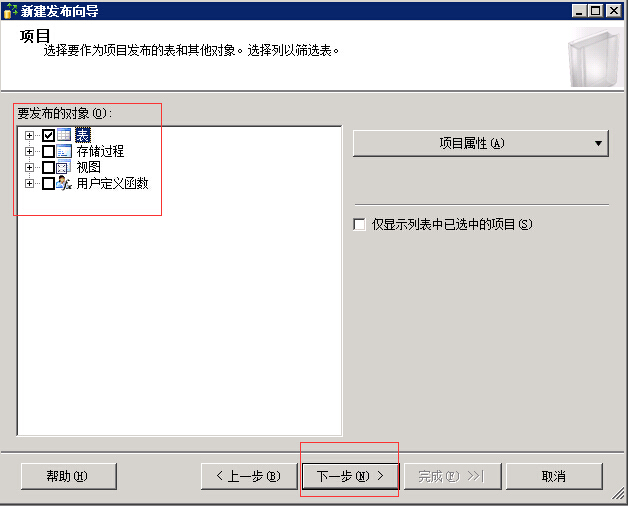Expand the 用户定义函数 tree node
Image resolution: width=628 pixels, height=506 pixels.
(29, 183)
